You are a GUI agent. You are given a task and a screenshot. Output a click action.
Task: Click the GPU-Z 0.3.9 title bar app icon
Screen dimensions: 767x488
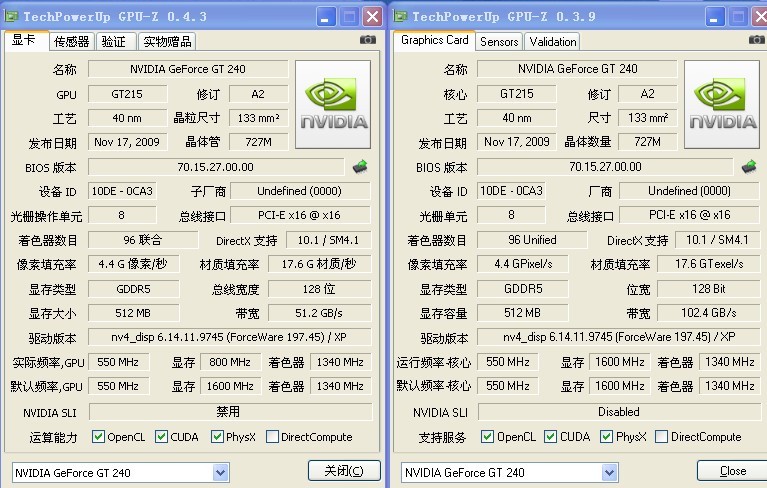pos(400,17)
